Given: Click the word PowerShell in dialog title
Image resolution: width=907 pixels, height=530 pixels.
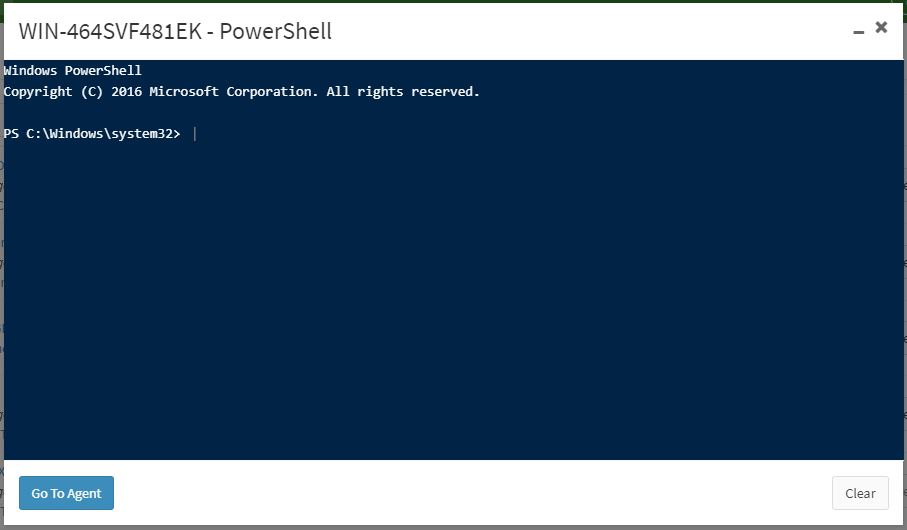Looking at the screenshot, I should point(275,31).
